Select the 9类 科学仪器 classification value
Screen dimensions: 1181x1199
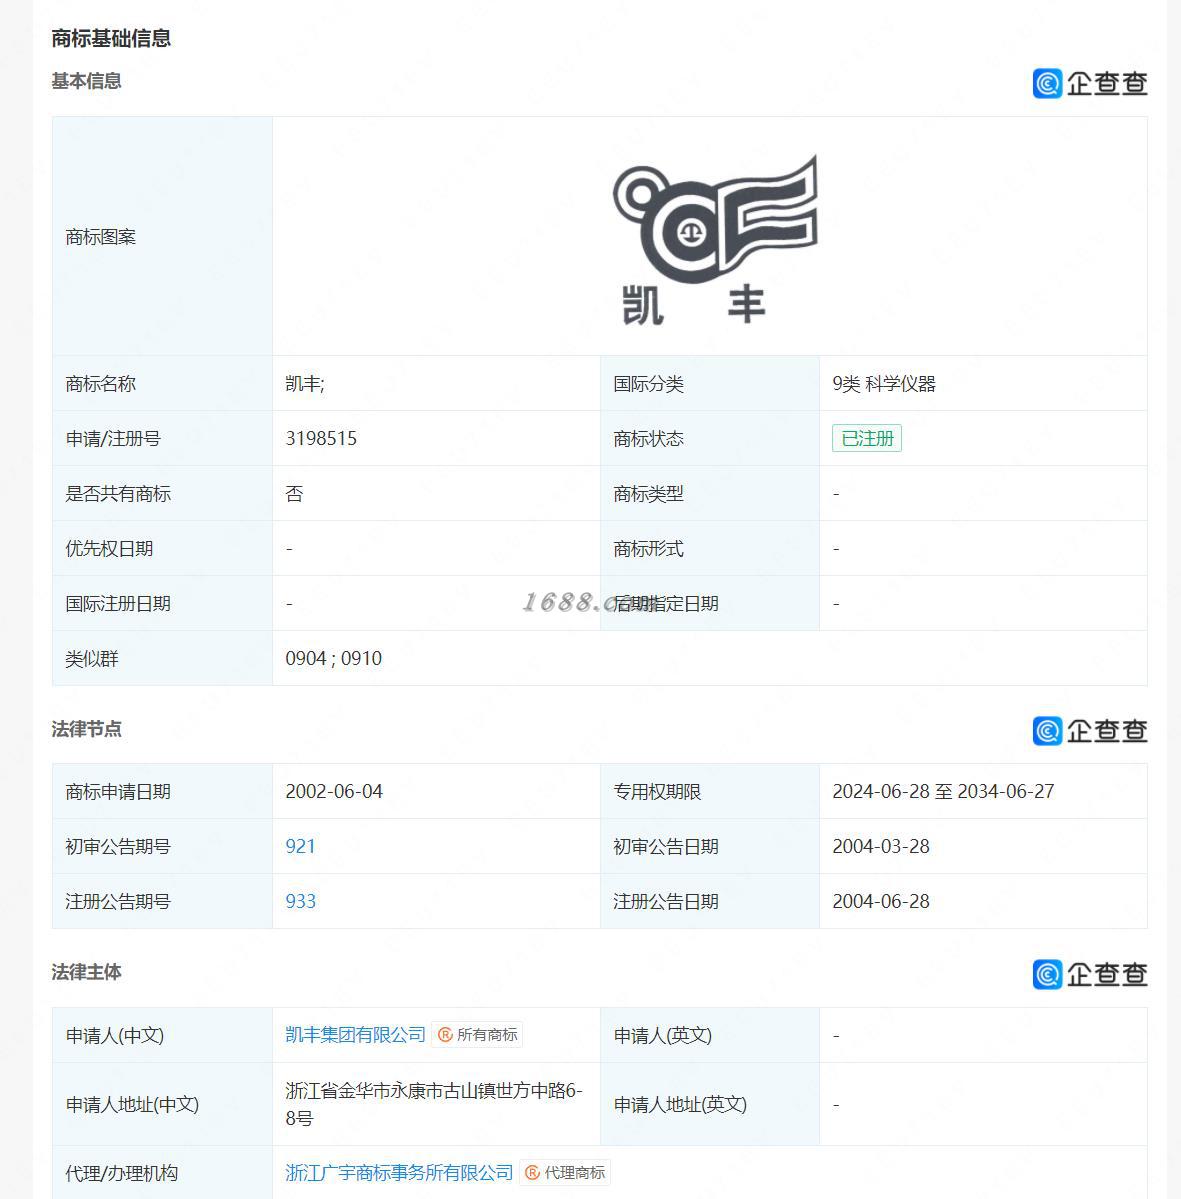click(x=884, y=383)
